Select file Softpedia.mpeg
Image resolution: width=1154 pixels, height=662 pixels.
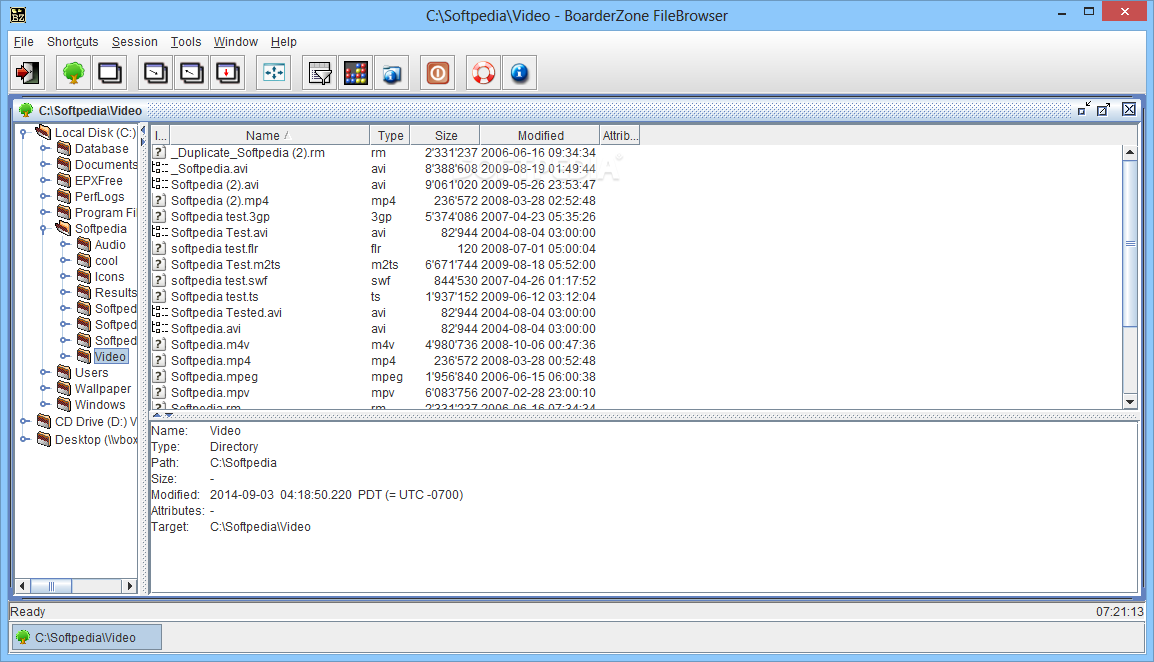point(214,377)
